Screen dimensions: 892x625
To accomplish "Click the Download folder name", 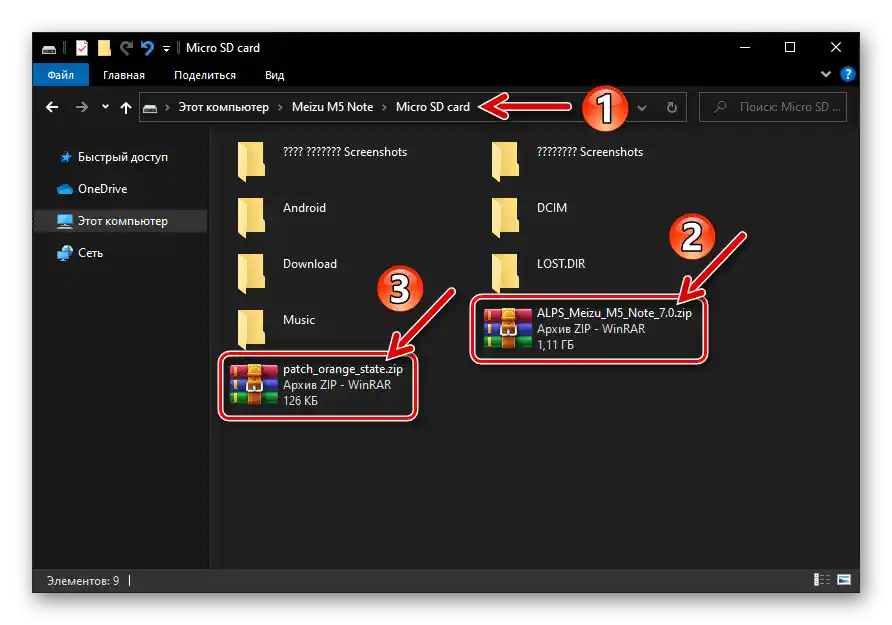I will pos(310,264).
